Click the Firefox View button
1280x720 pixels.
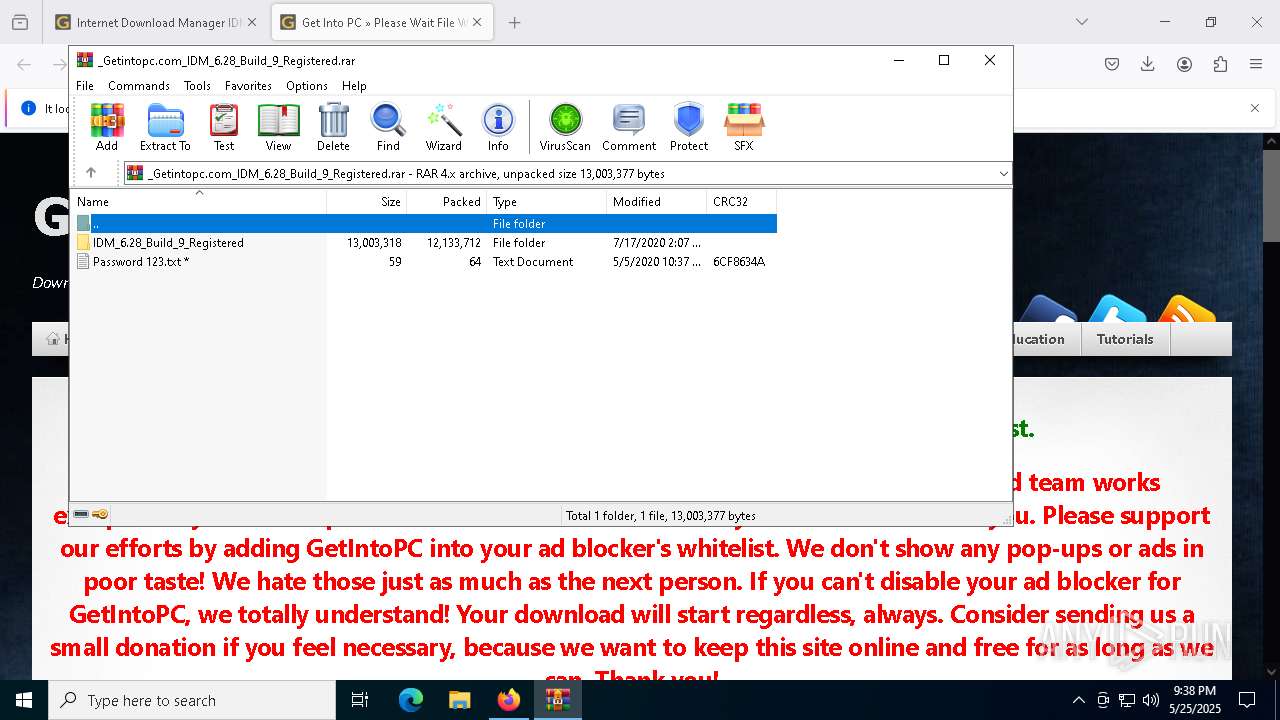(20, 22)
